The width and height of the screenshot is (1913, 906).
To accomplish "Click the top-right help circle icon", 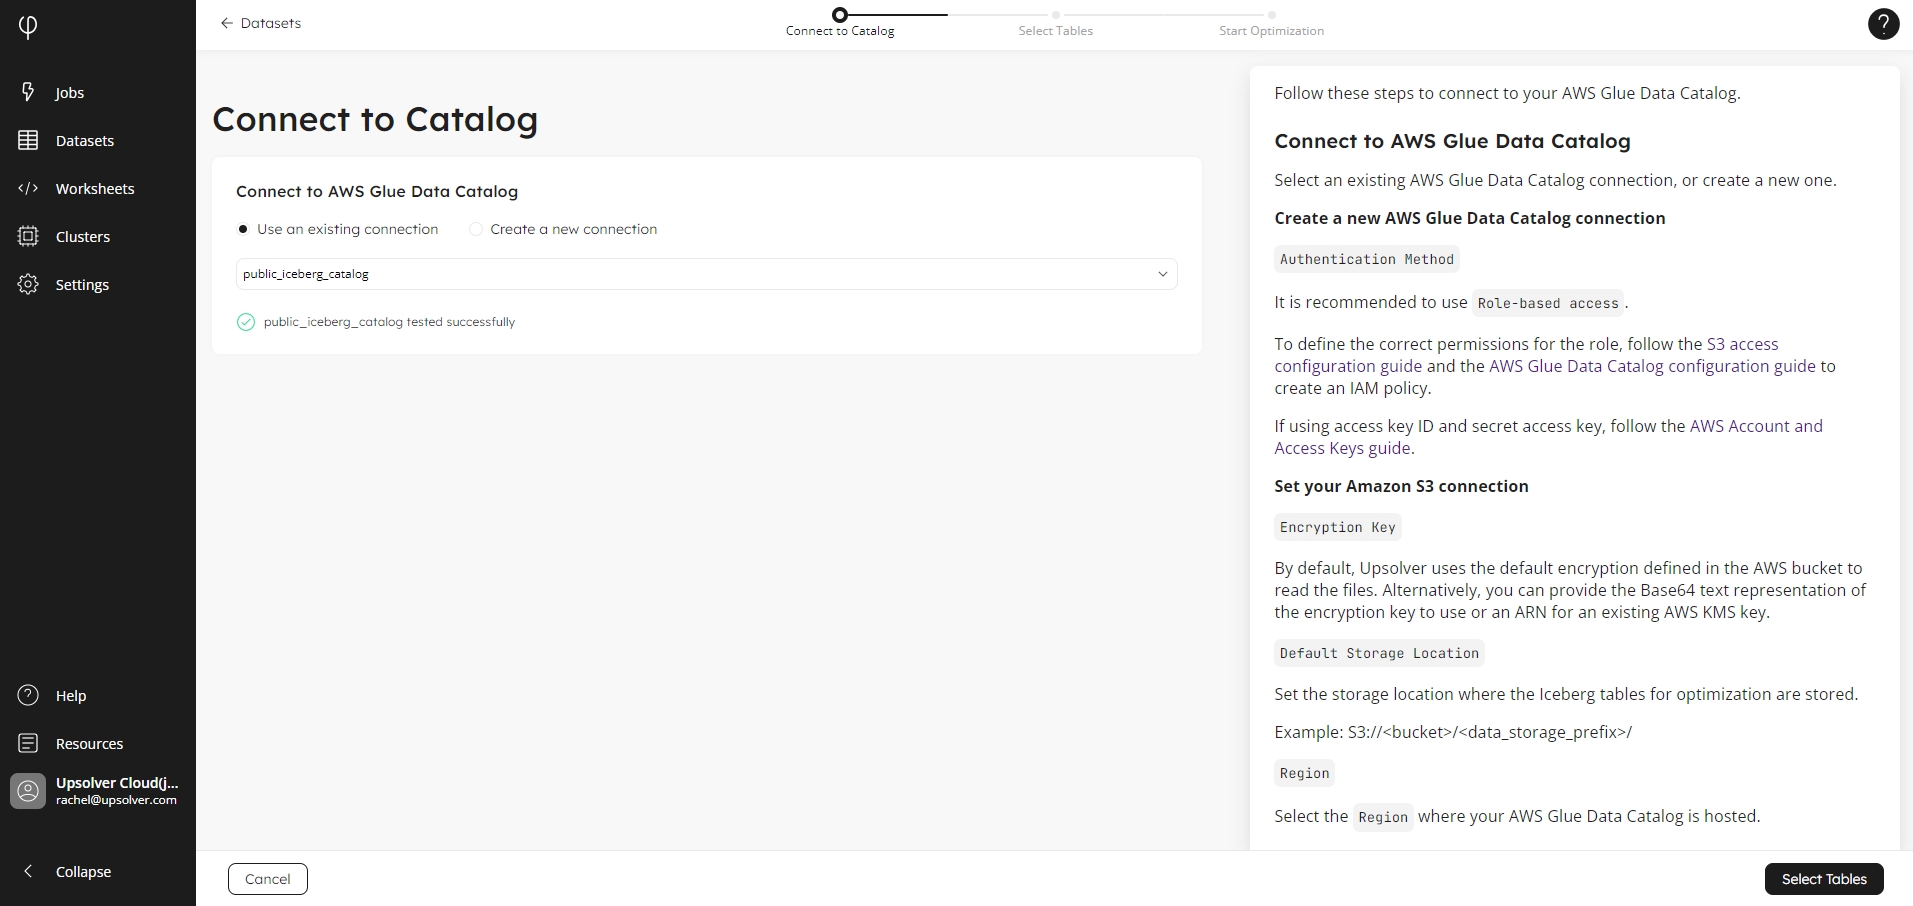I will point(1883,24).
